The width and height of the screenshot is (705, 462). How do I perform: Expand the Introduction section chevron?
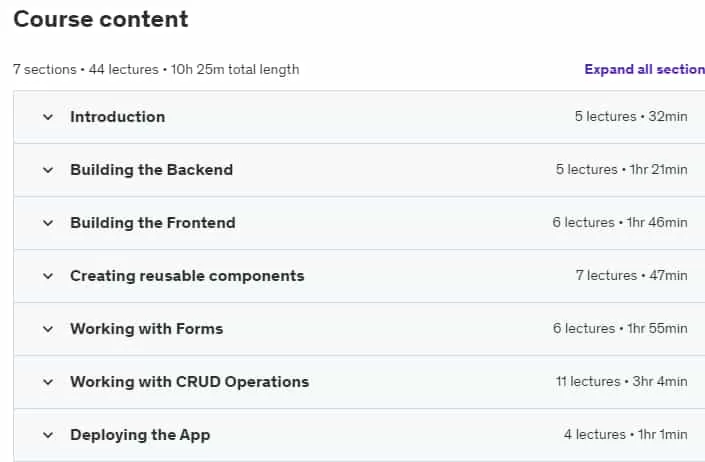[x=48, y=117]
